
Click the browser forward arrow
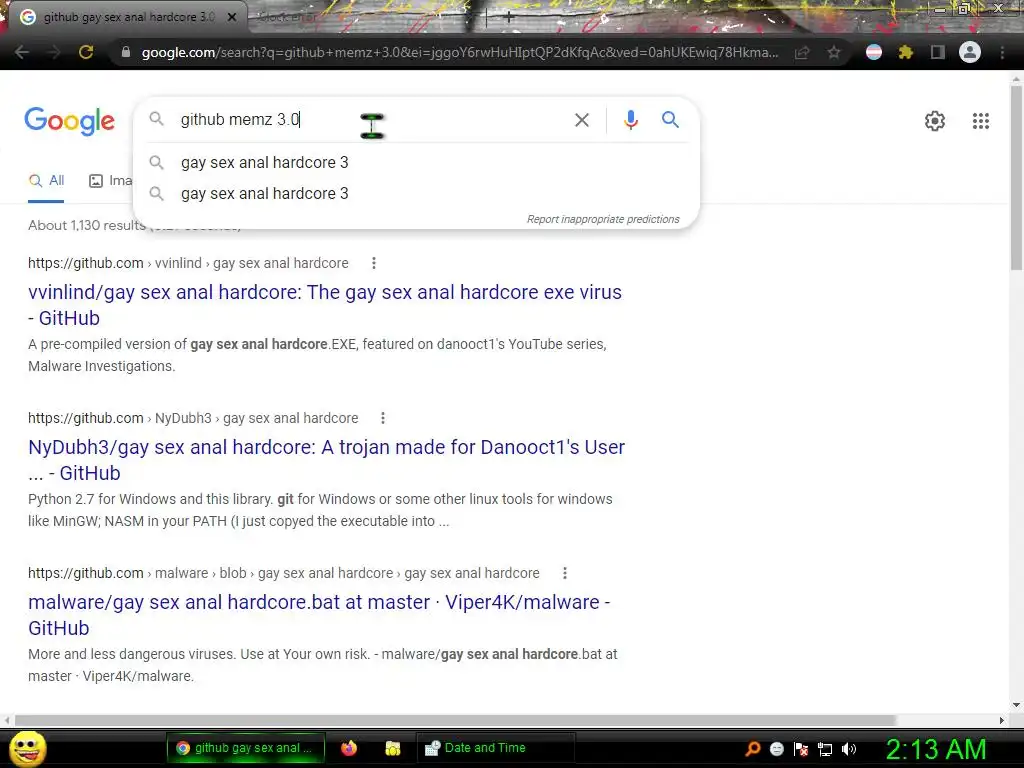coord(54,52)
